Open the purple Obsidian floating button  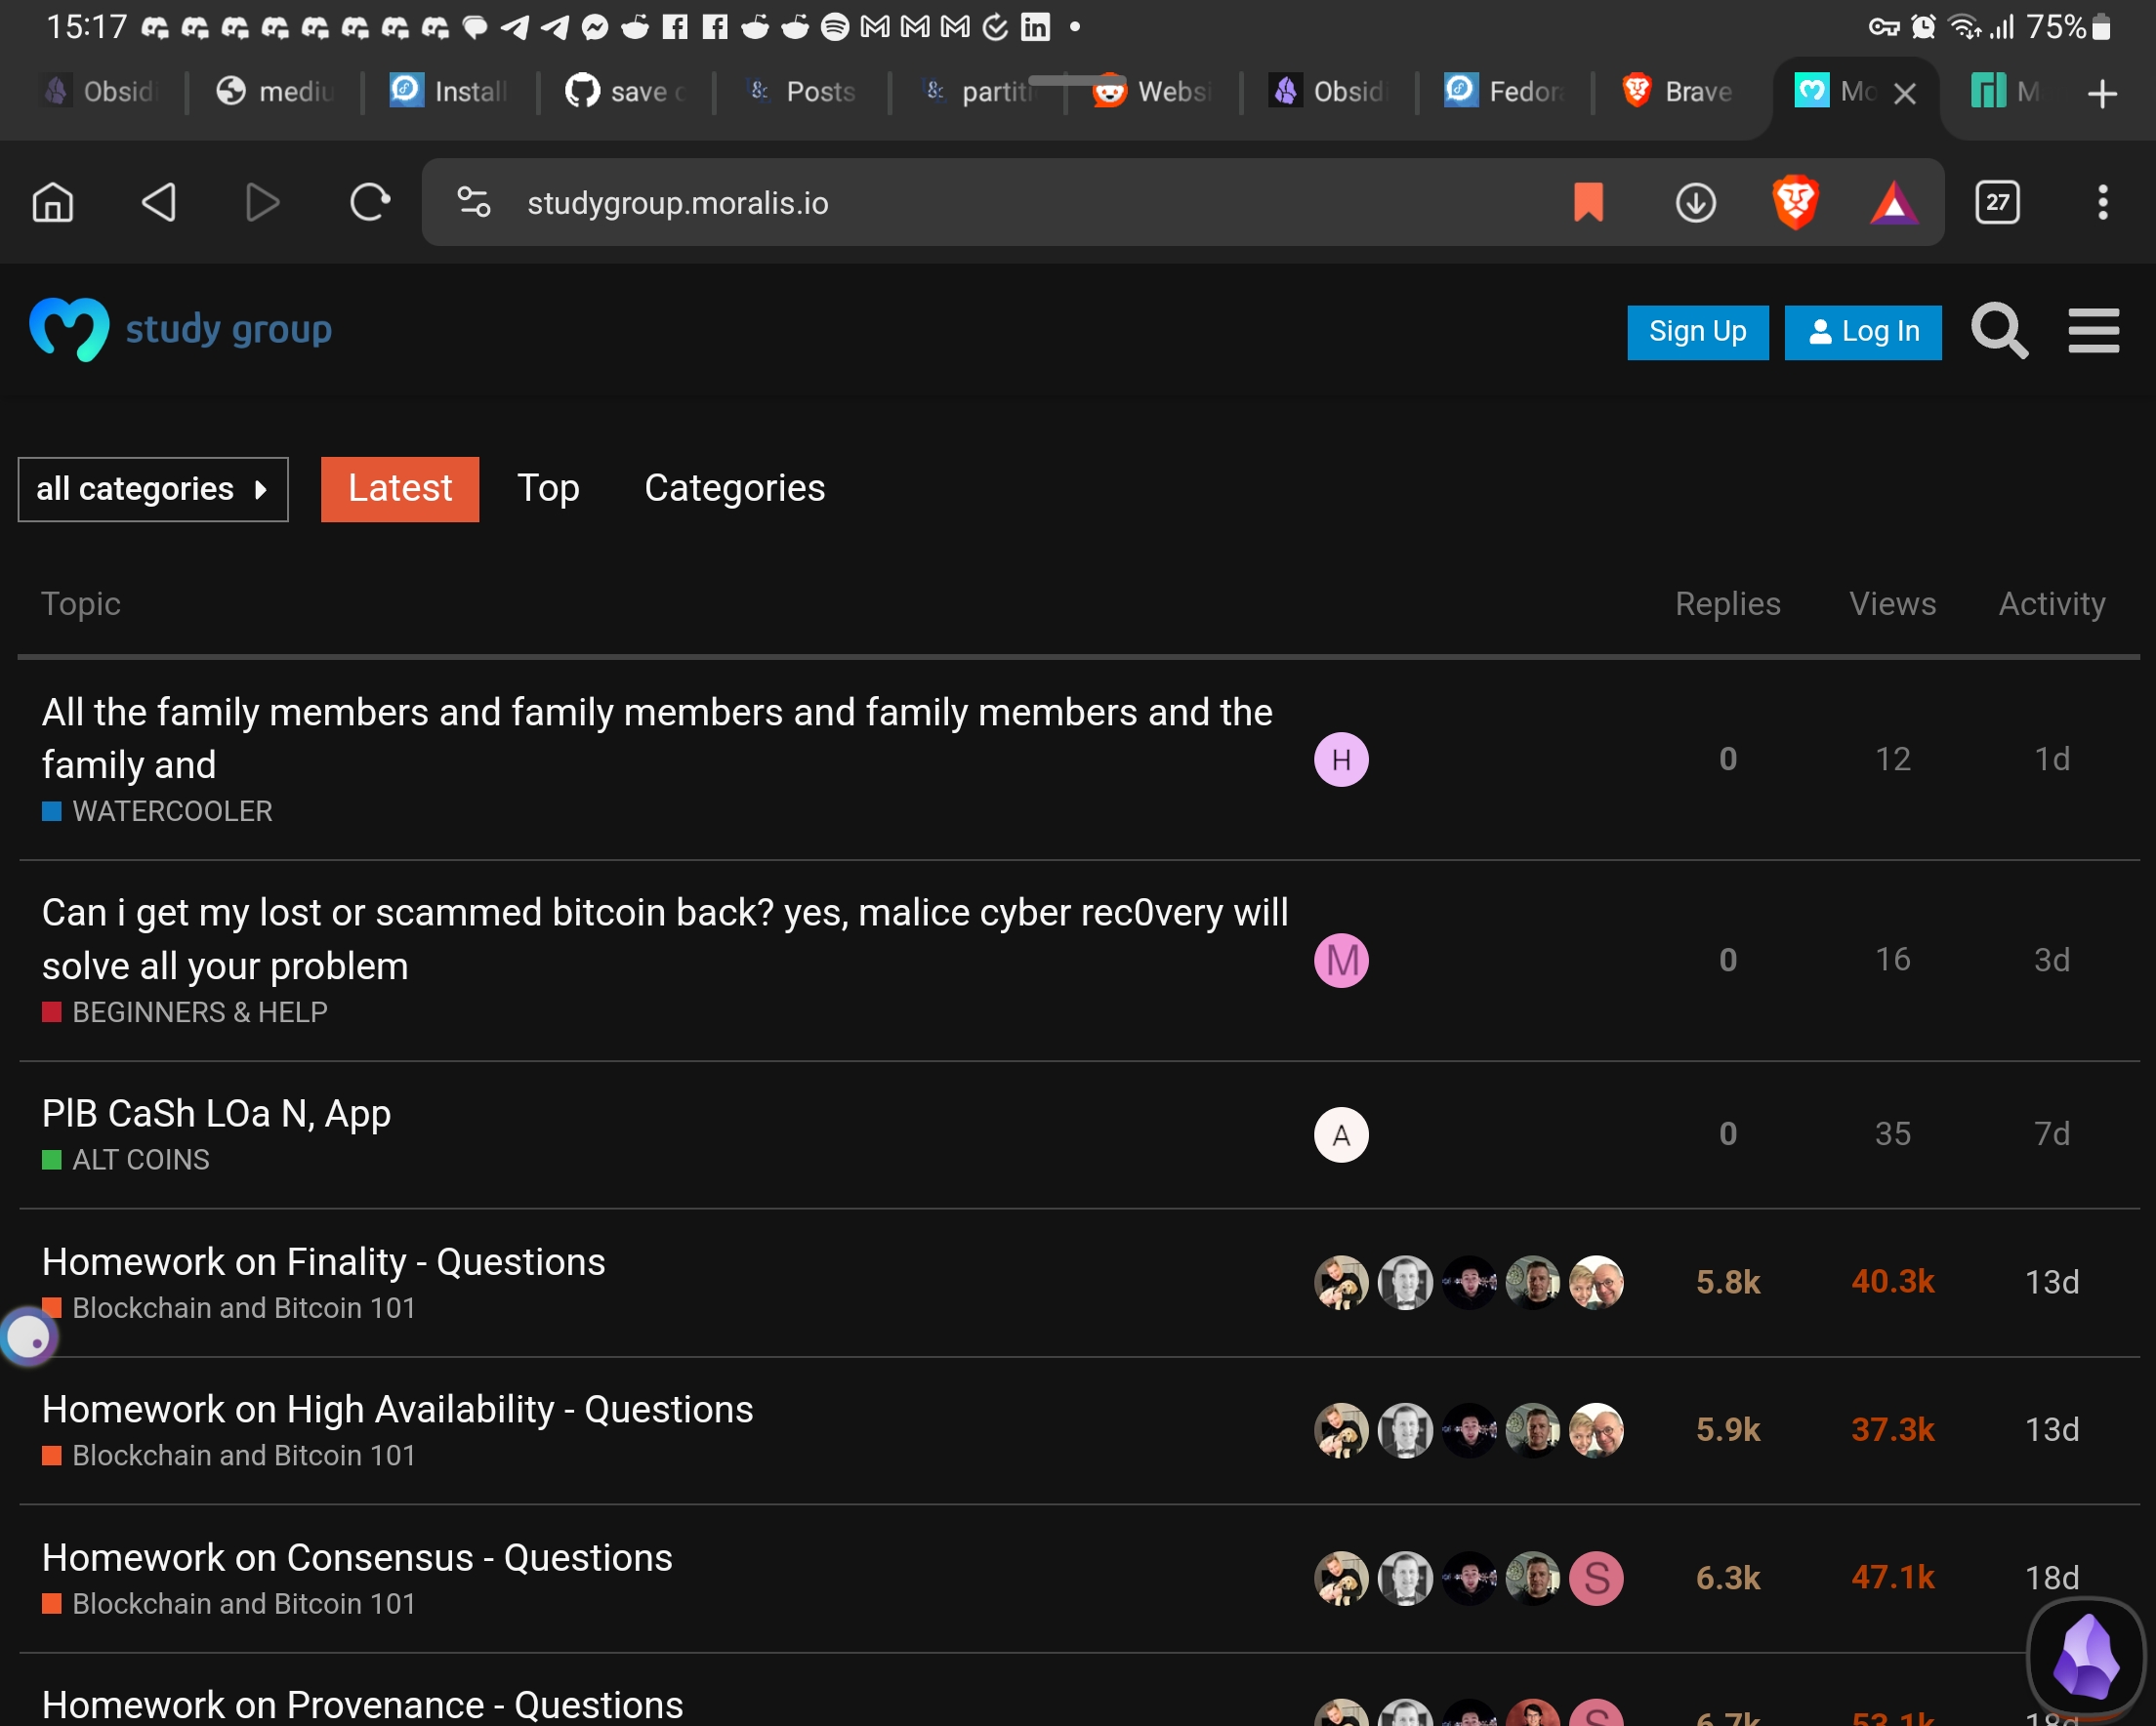[x=2086, y=1658]
